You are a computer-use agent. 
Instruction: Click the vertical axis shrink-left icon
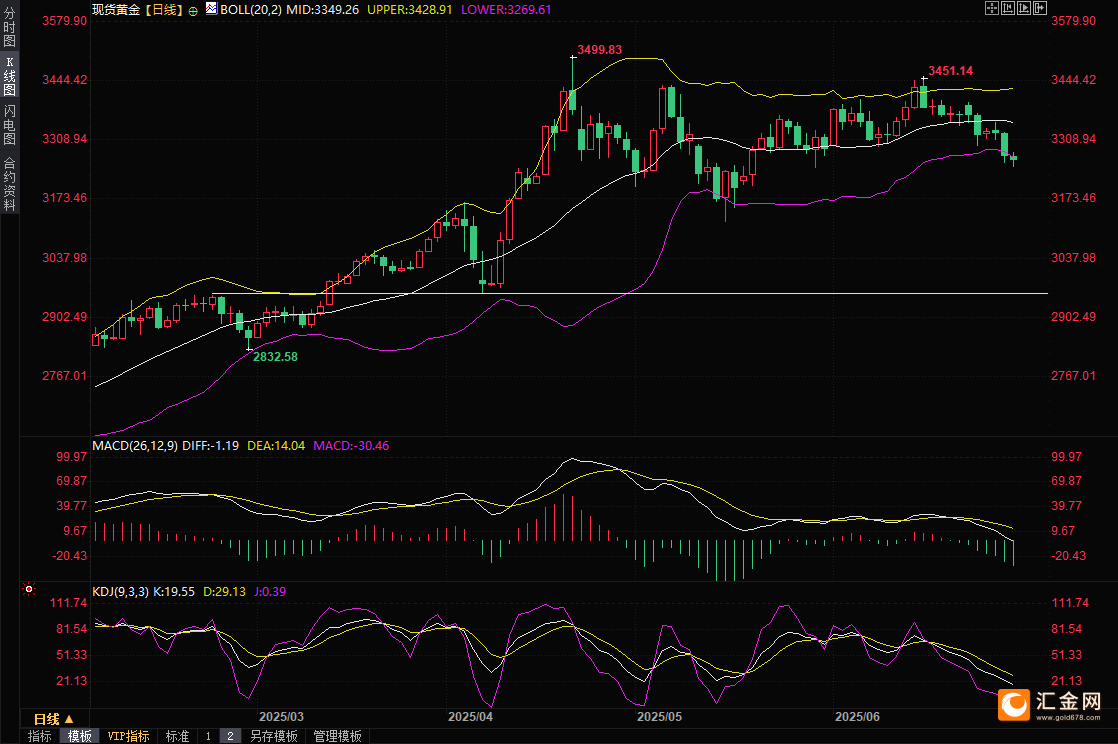tap(1007, 8)
